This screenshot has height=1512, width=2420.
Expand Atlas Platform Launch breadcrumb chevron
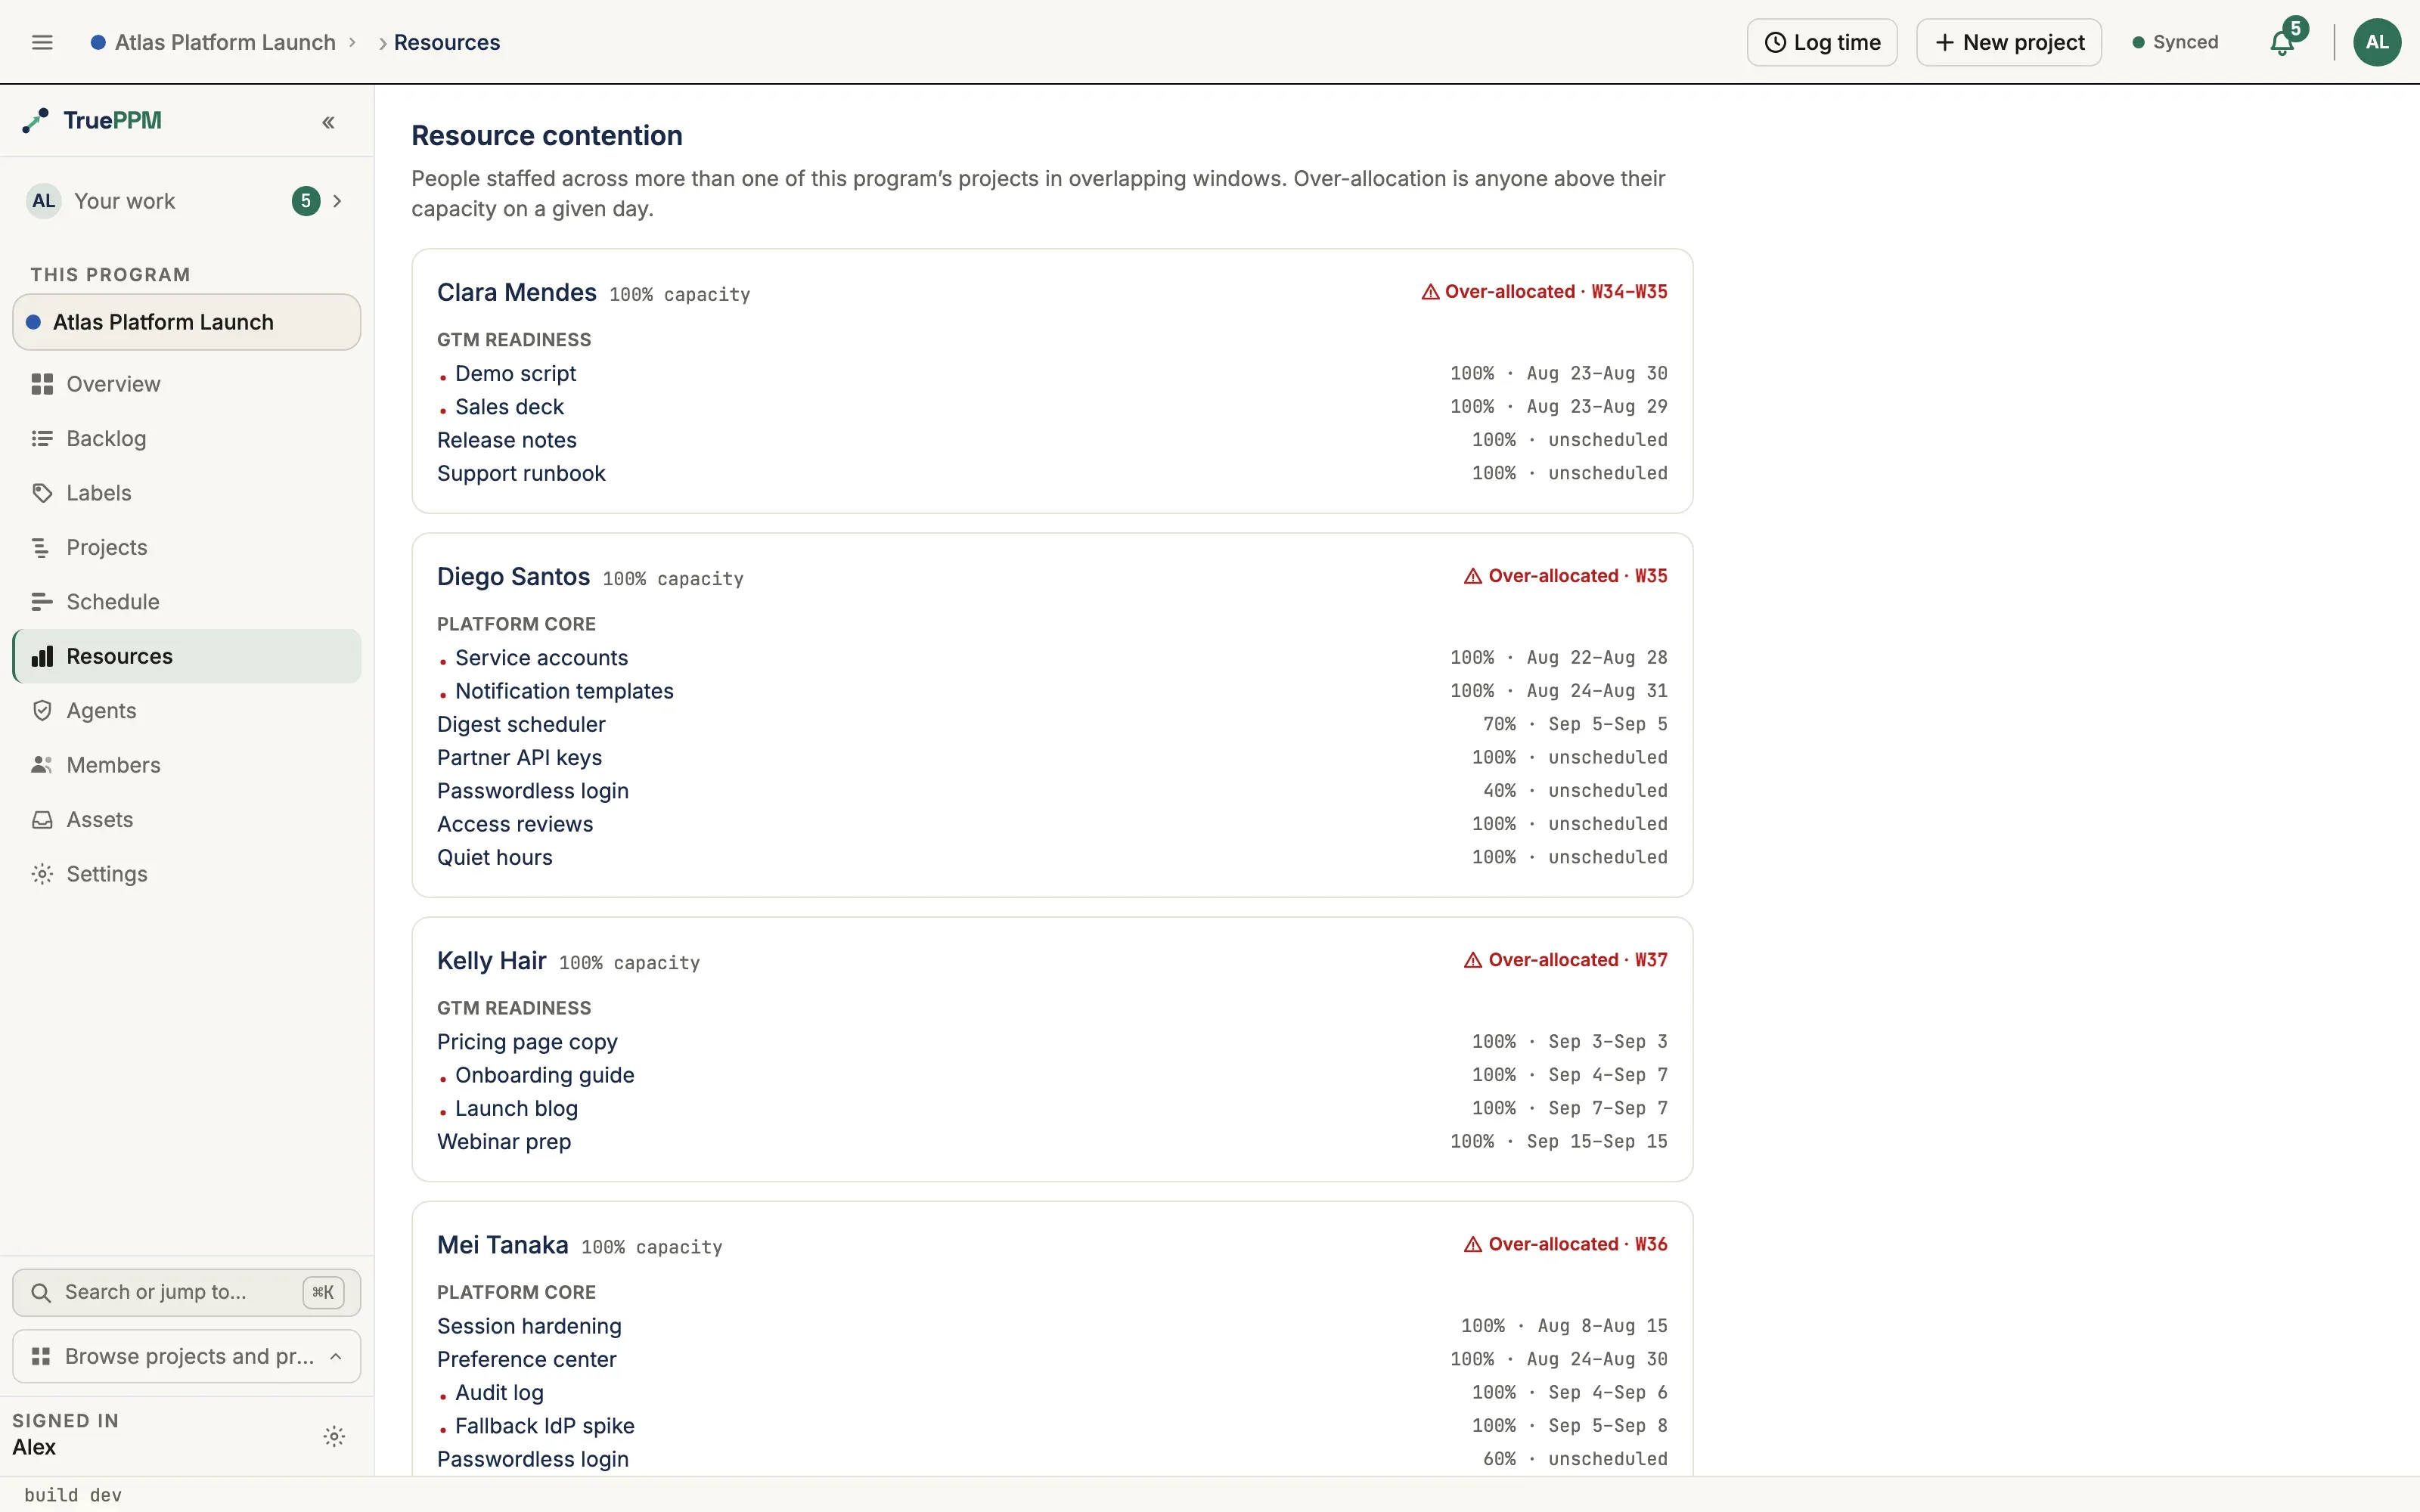tap(352, 42)
